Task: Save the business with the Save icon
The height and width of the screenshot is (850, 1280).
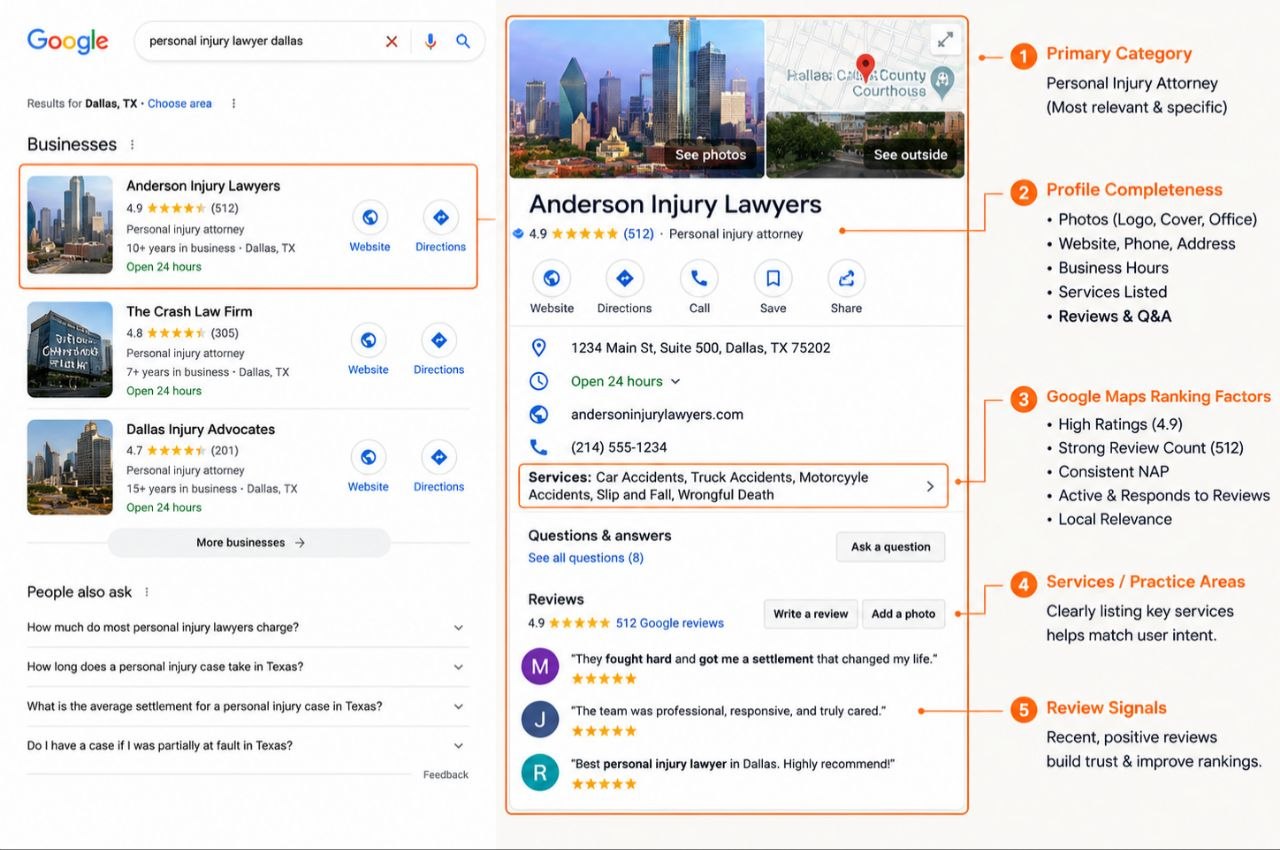Action: 773,278
